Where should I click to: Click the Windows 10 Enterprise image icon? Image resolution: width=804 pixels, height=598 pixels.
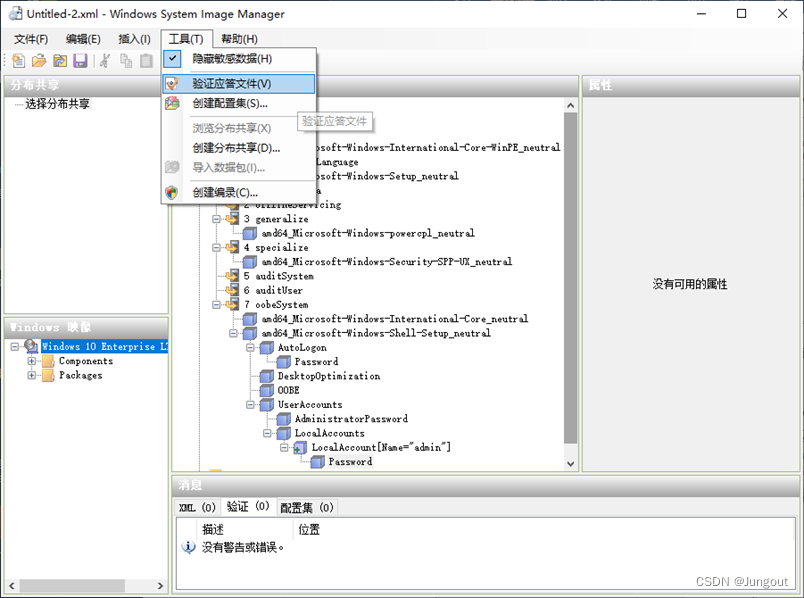click(x=31, y=346)
